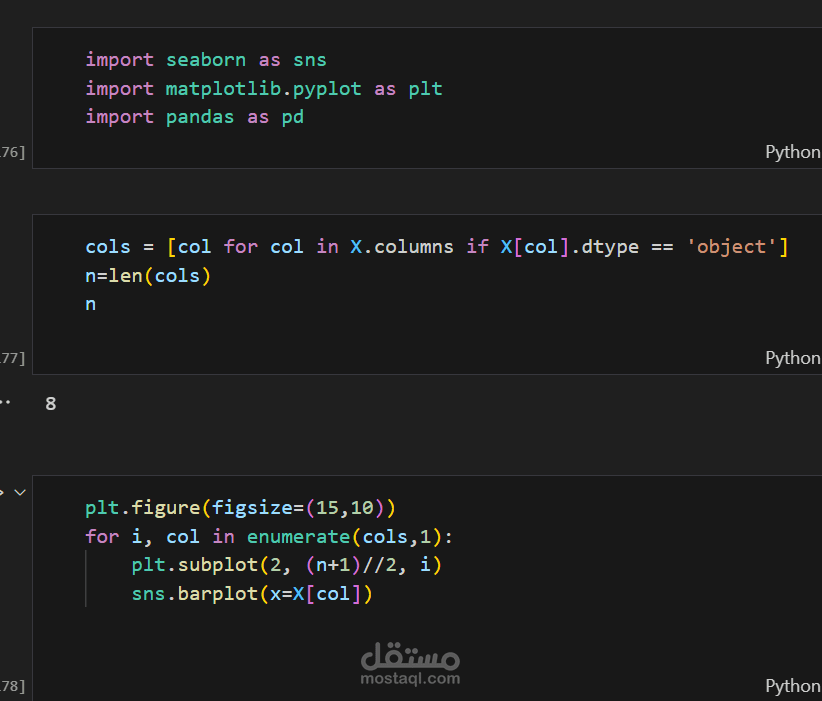Click execution count 76 of imports cell
The width and height of the screenshot is (822, 701).
point(12,152)
